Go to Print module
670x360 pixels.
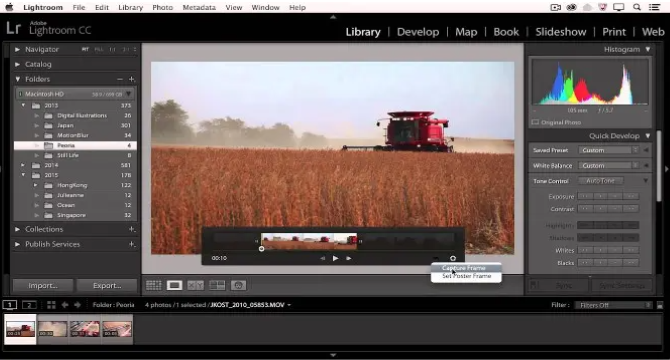[x=614, y=32]
